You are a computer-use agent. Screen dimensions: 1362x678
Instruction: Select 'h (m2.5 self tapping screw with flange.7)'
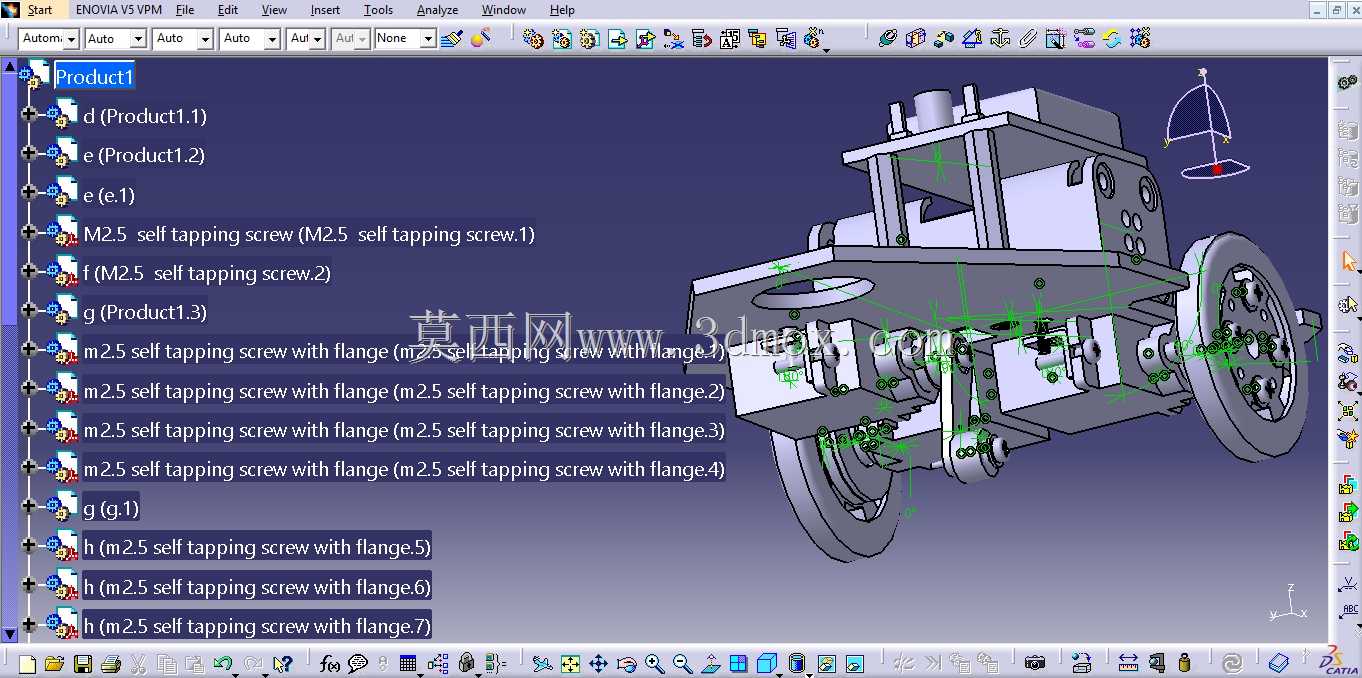pyautogui.click(x=257, y=626)
